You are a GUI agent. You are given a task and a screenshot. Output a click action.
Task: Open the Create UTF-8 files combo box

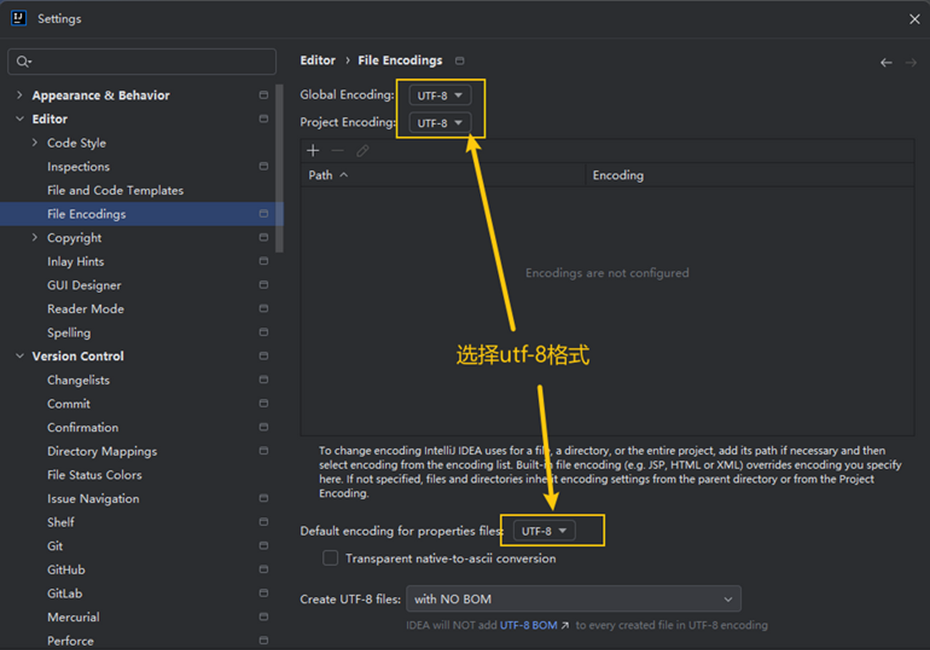coord(573,599)
